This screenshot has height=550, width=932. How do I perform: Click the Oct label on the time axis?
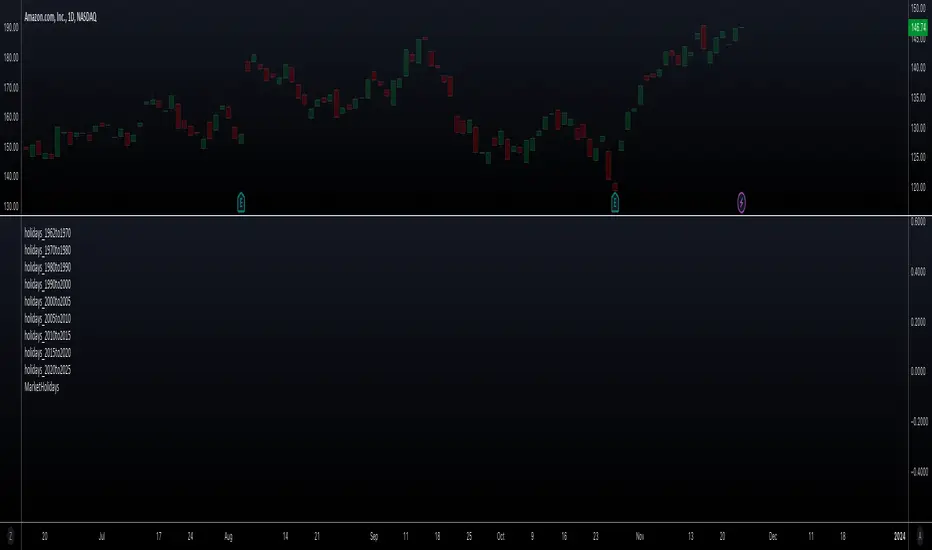(500, 536)
